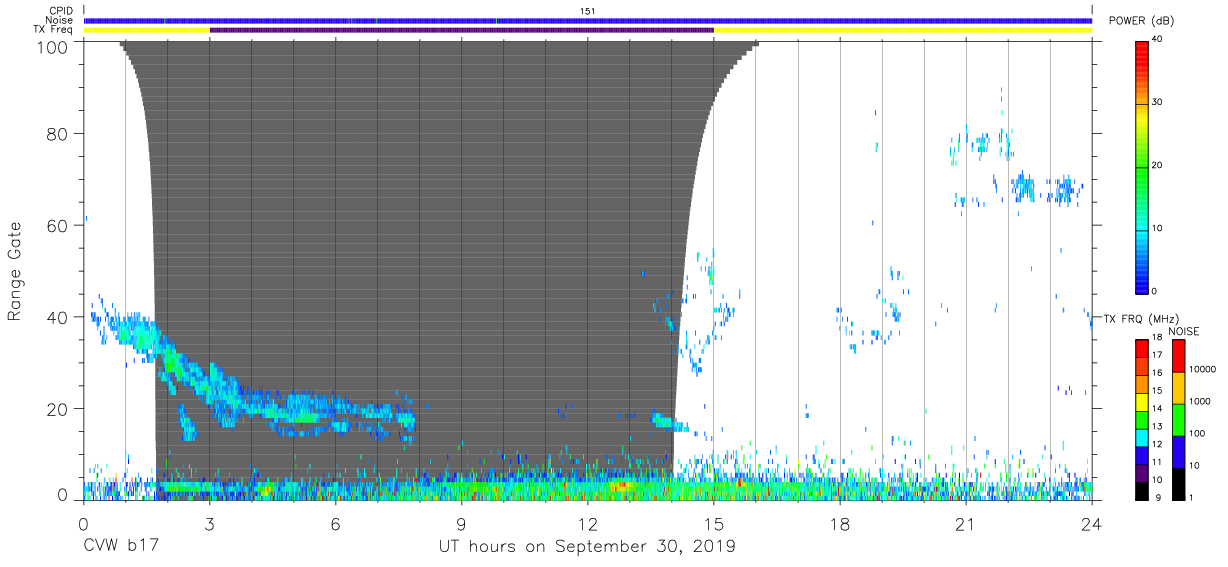Click the 100 tick on the Range Gate axis
Image resolution: width=1228 pixels, height=567 pixels.
point(54,46)
